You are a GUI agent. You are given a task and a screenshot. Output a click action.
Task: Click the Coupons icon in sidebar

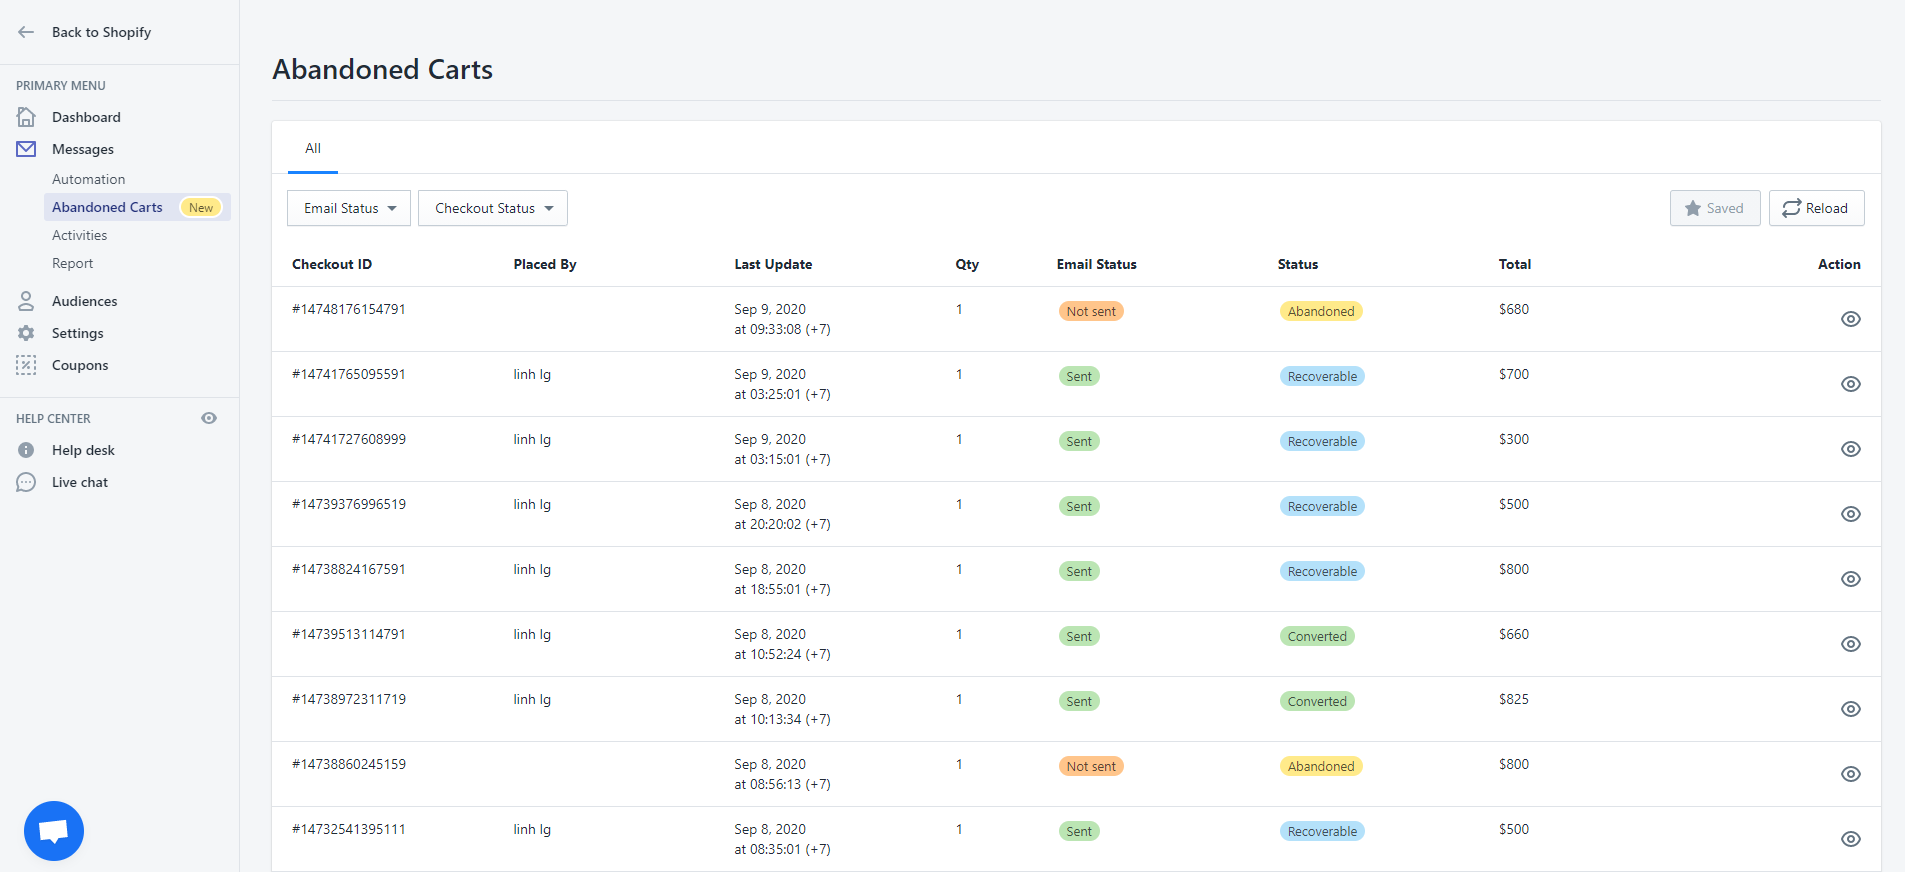(x=26, y=365)
